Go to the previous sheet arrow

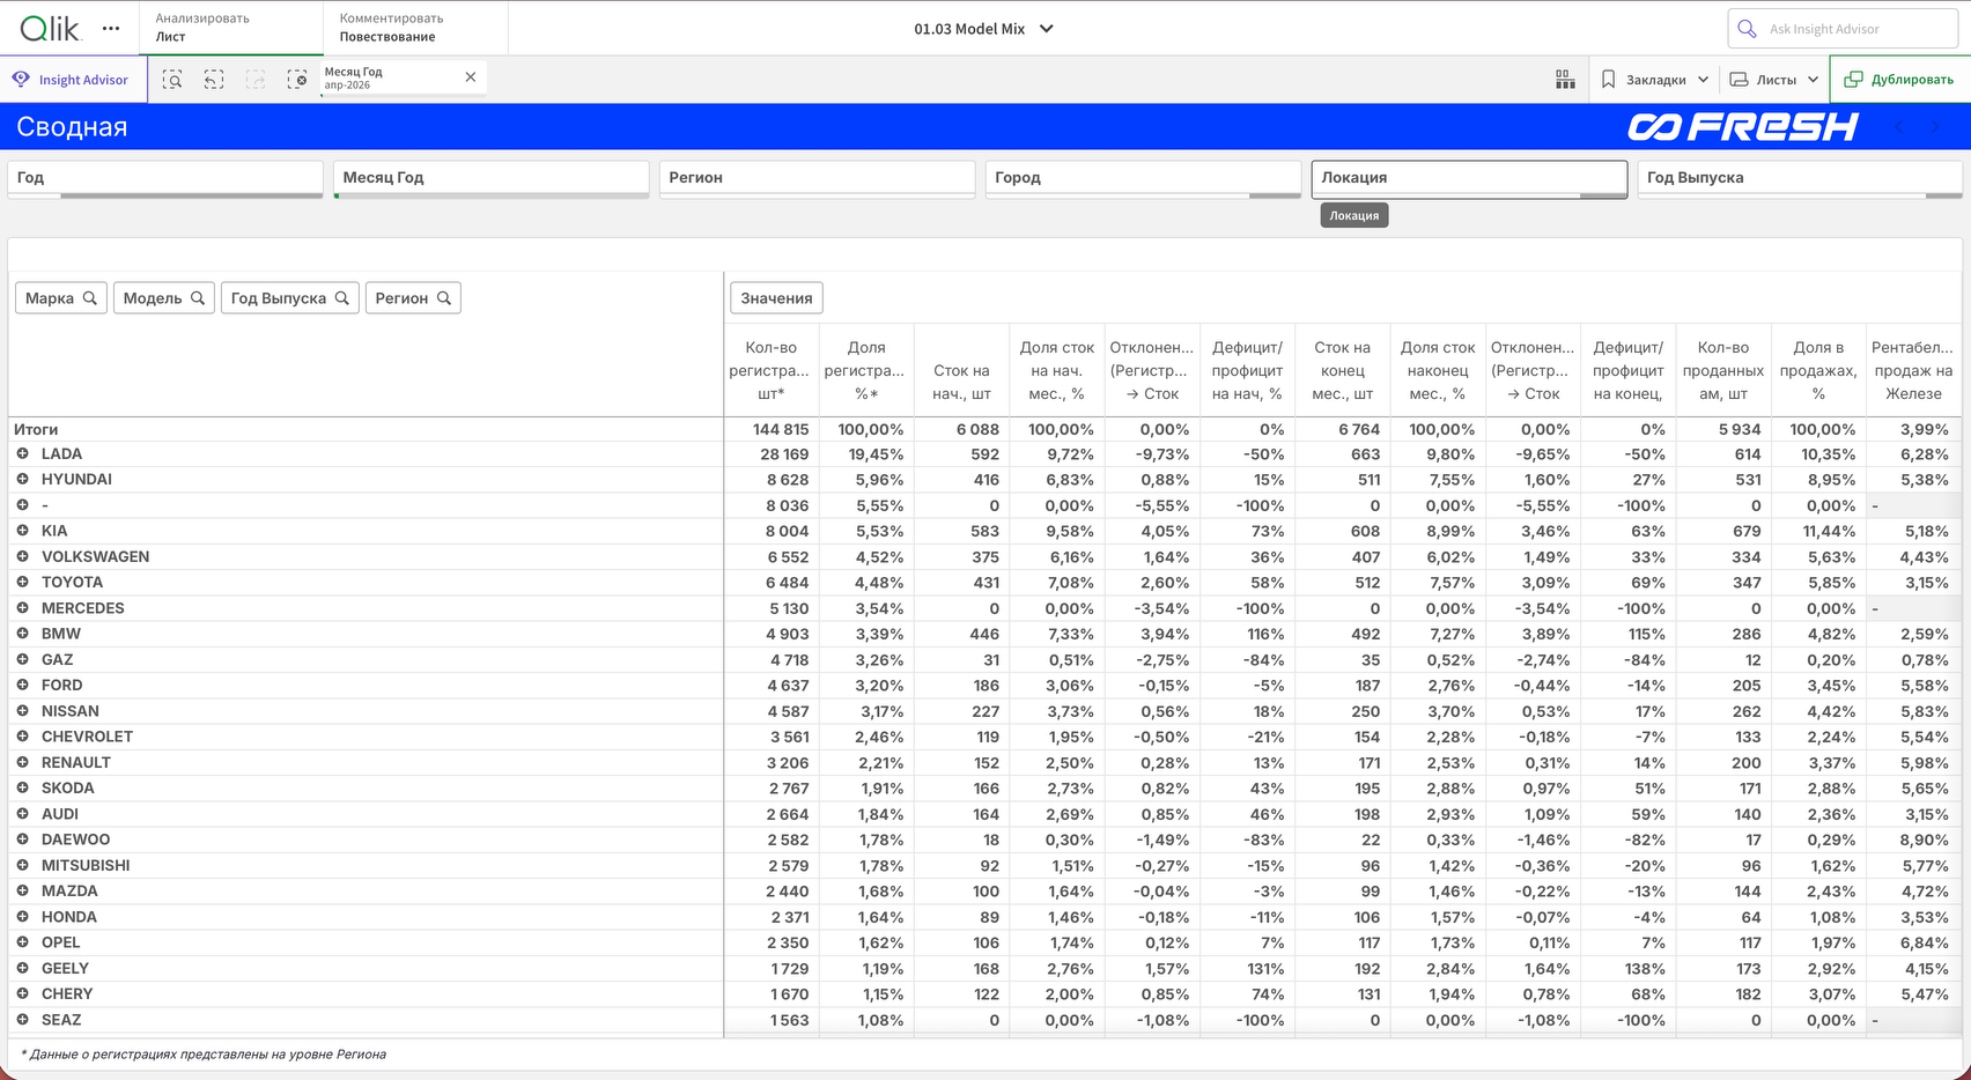coord(1900,127)
